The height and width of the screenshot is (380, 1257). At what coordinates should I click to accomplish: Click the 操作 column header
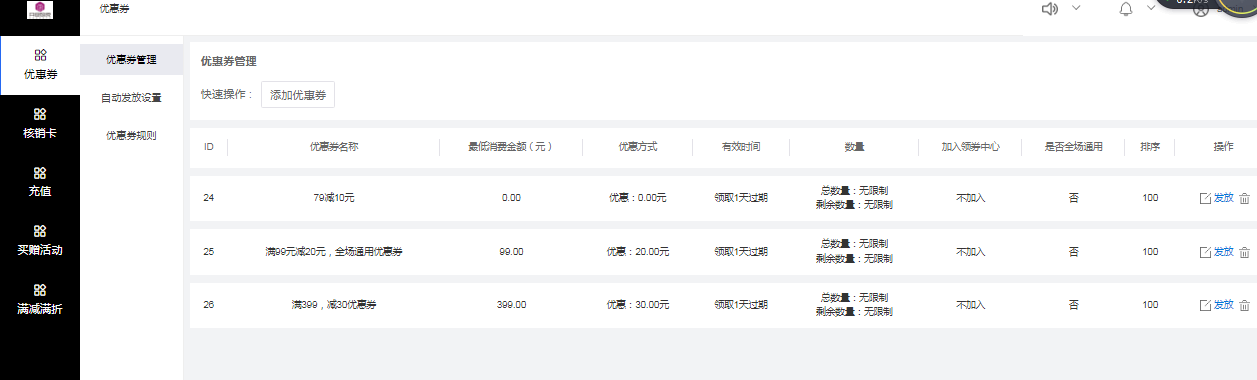[x=1223, y=147]
